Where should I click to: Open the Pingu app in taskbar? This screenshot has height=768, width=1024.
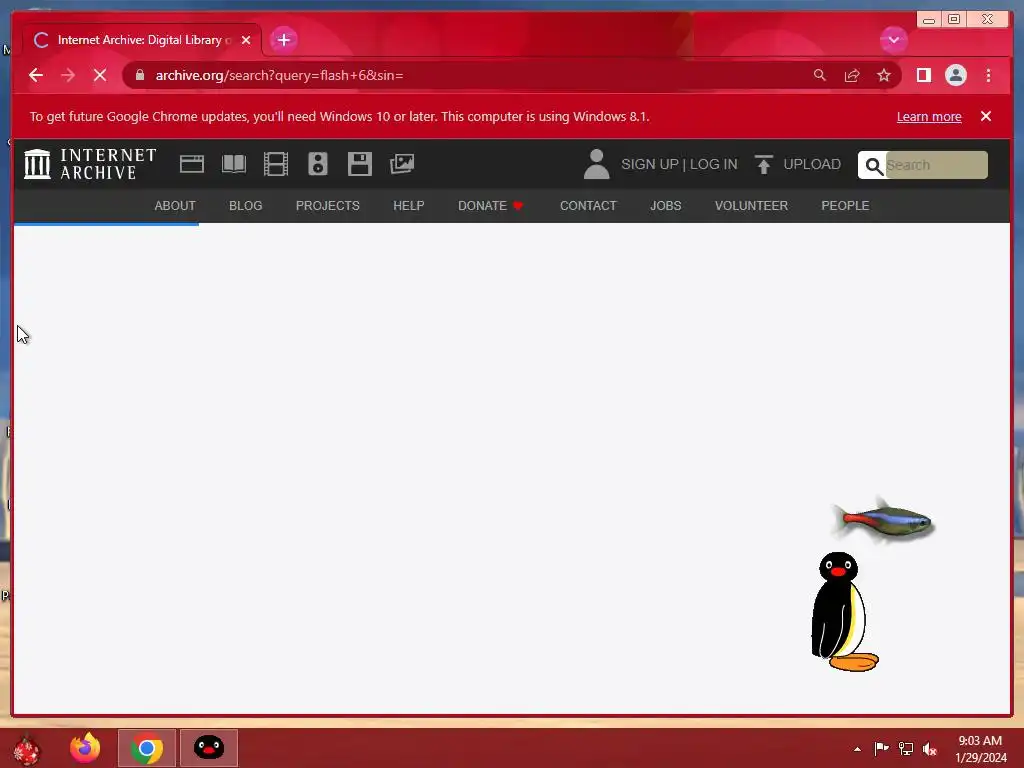tap(209, 748)
